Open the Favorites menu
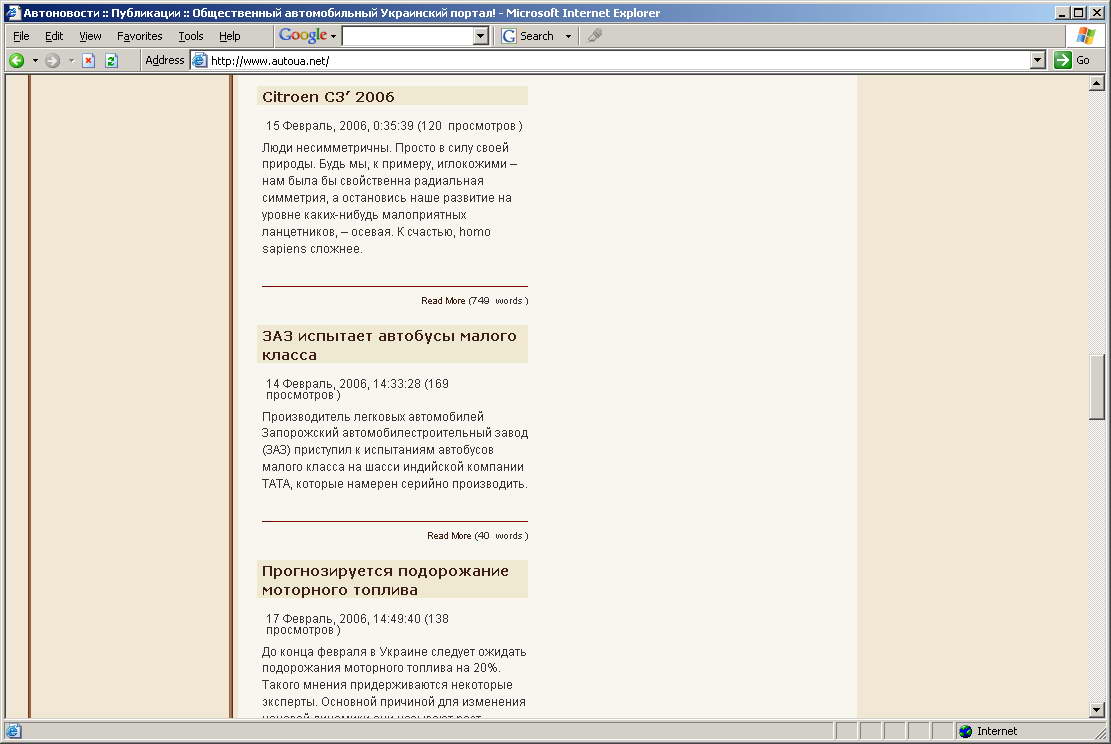The image size is (1111, 744). click(x=139, y=36)
